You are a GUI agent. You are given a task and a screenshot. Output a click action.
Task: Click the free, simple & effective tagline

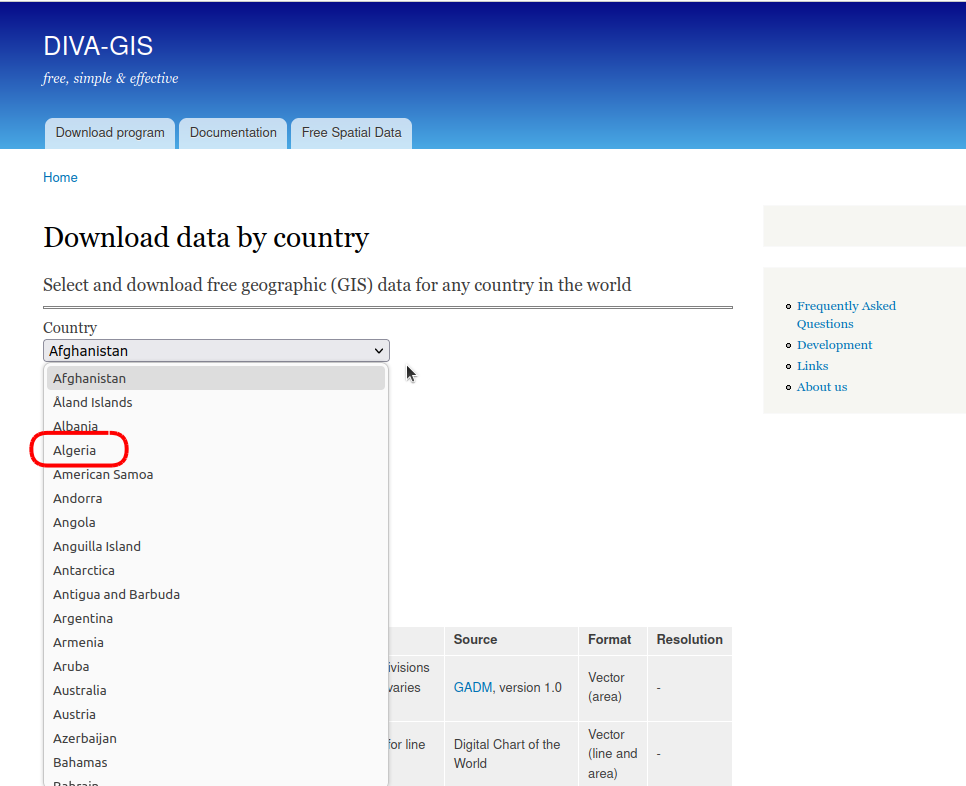pyautogui.click(x=110, y=78)
